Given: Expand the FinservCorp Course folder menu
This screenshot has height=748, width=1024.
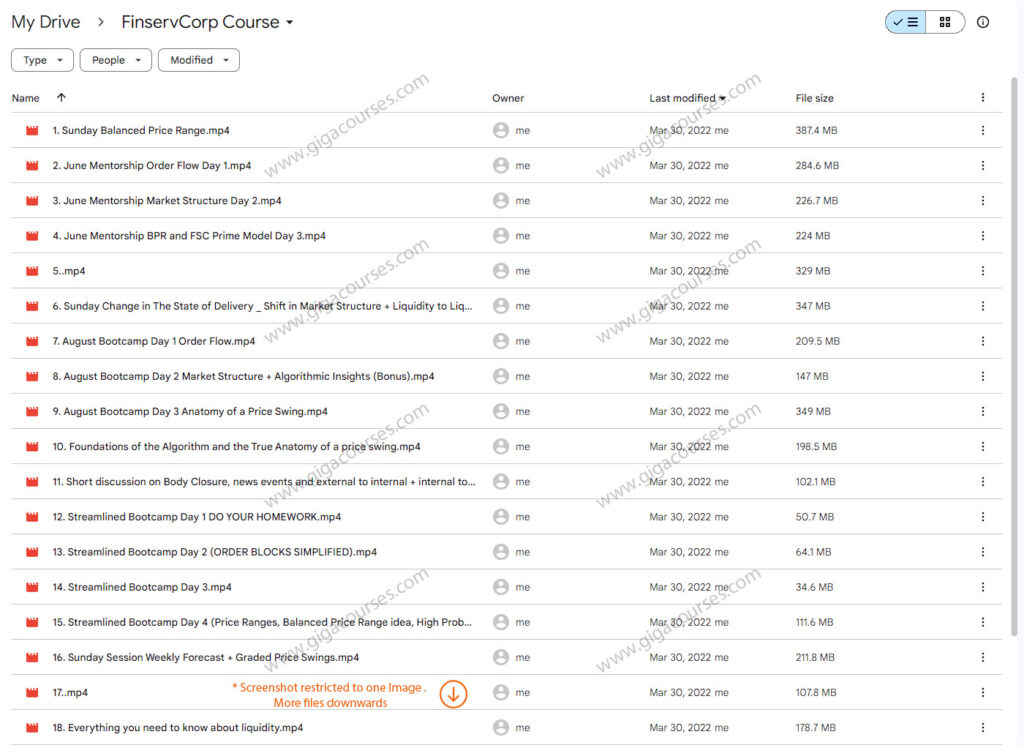Looking at the screenshot, I should click(x=288, y=21).
